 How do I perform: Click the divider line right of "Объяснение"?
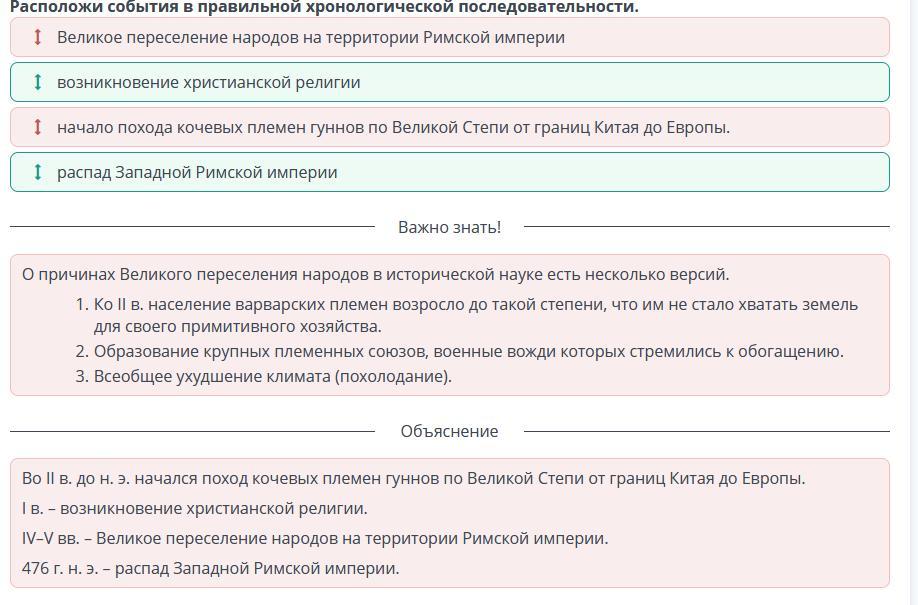coord(706,431)
